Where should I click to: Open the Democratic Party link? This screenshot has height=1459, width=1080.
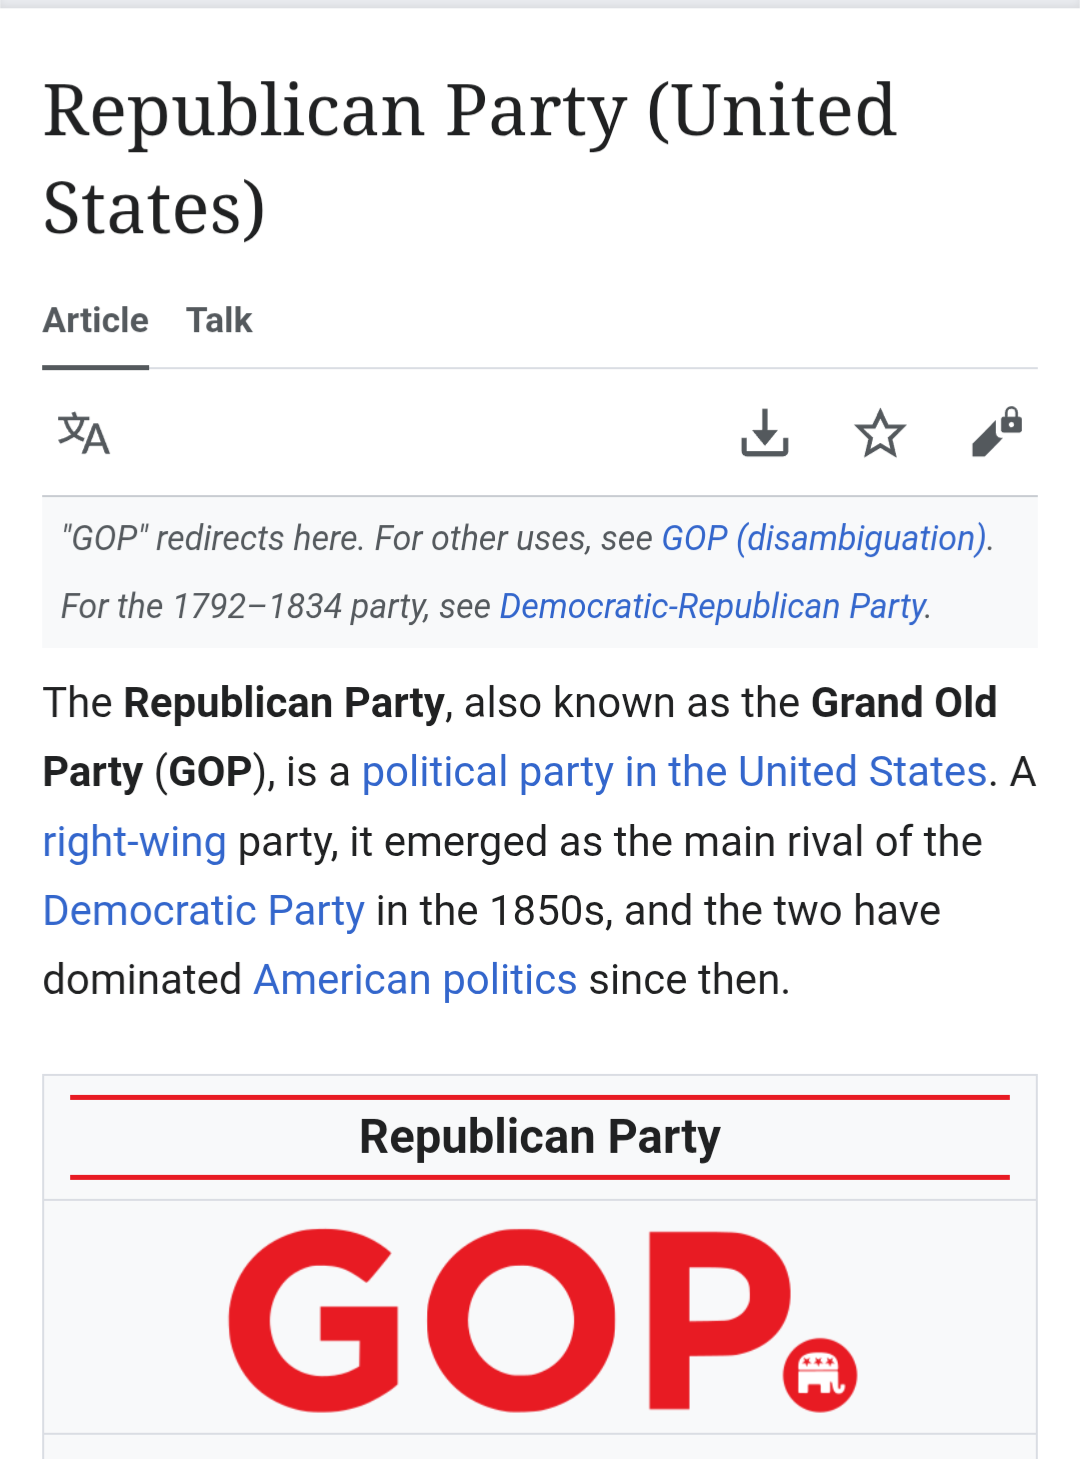(204, 911)
